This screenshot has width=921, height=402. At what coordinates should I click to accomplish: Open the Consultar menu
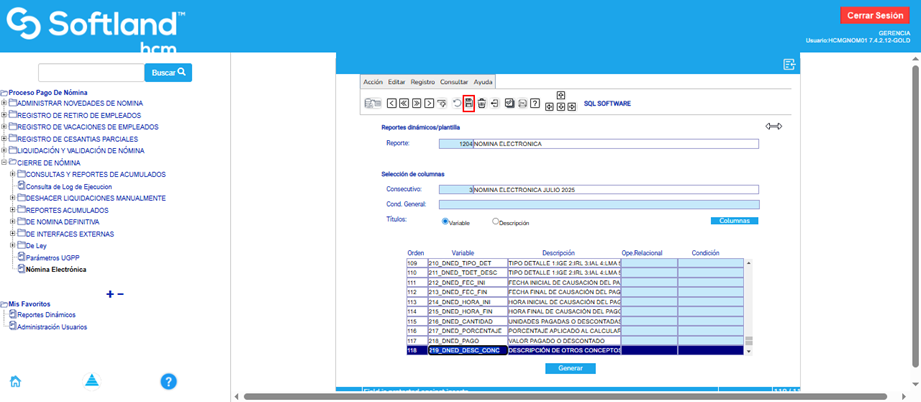coord(454,82)
